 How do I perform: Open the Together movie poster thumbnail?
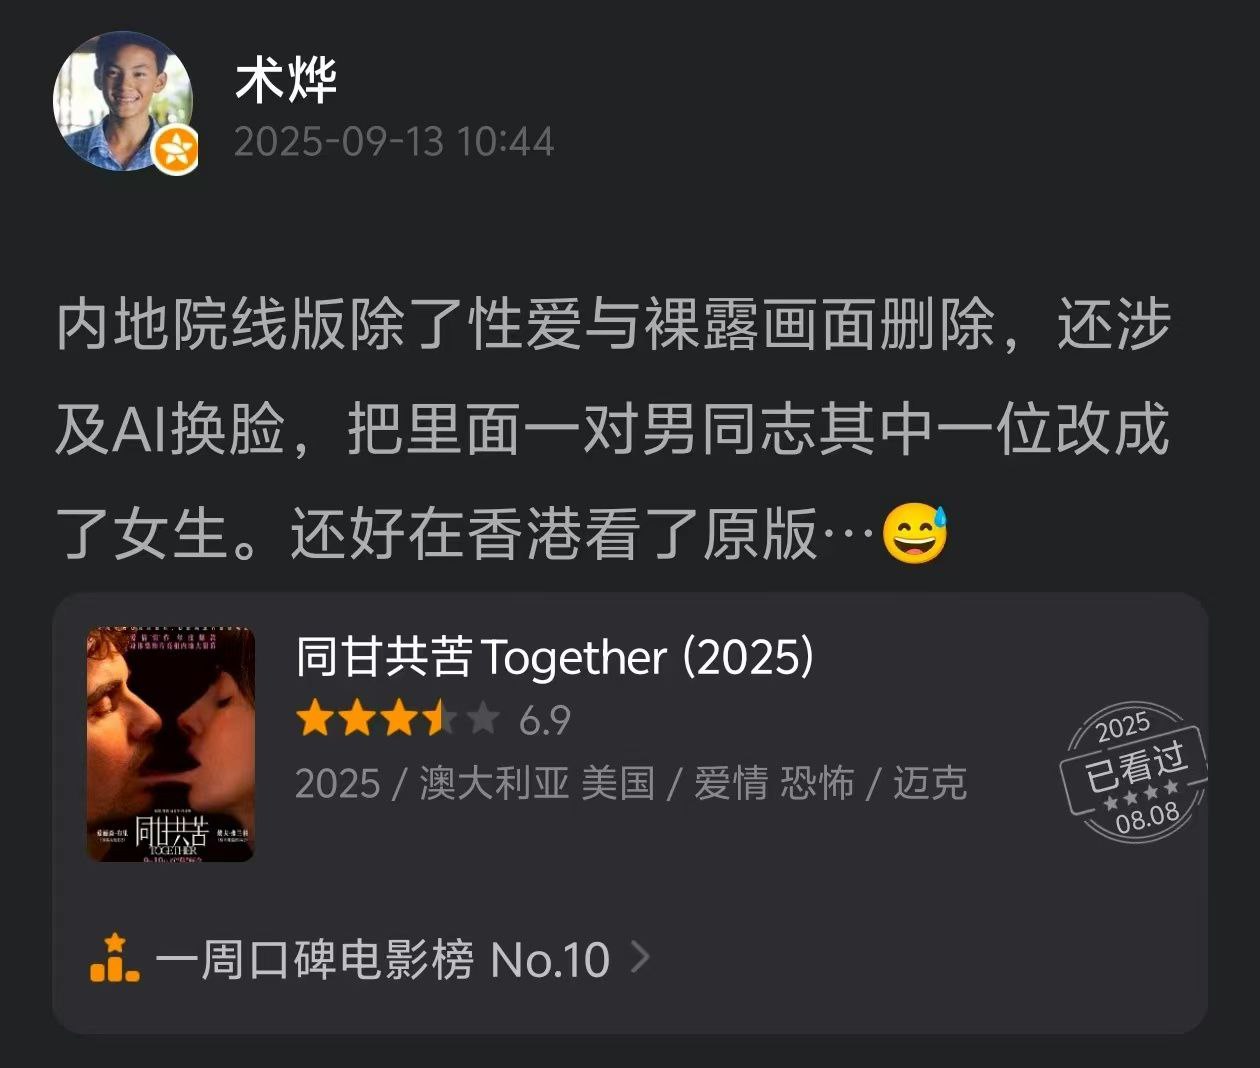coord(171,744)
